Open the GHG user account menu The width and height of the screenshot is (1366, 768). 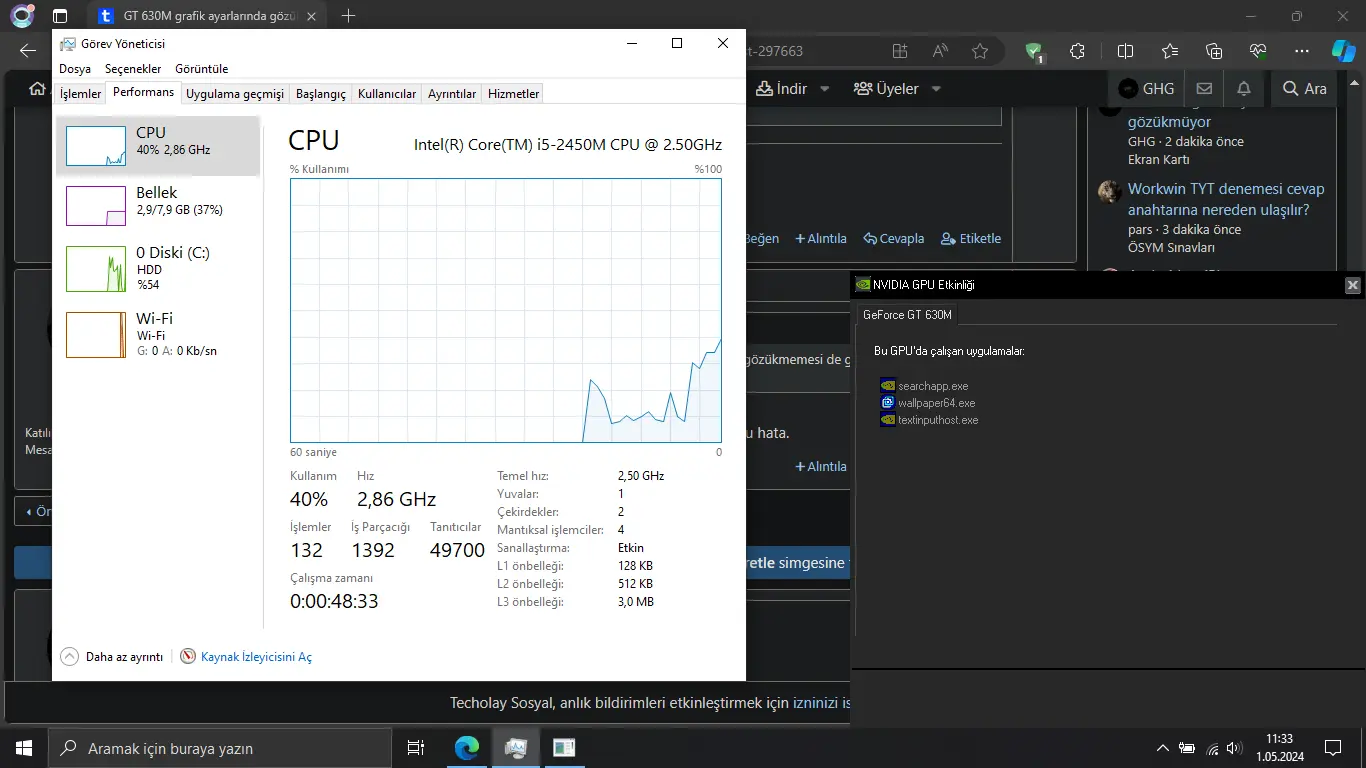[1146, 89]
